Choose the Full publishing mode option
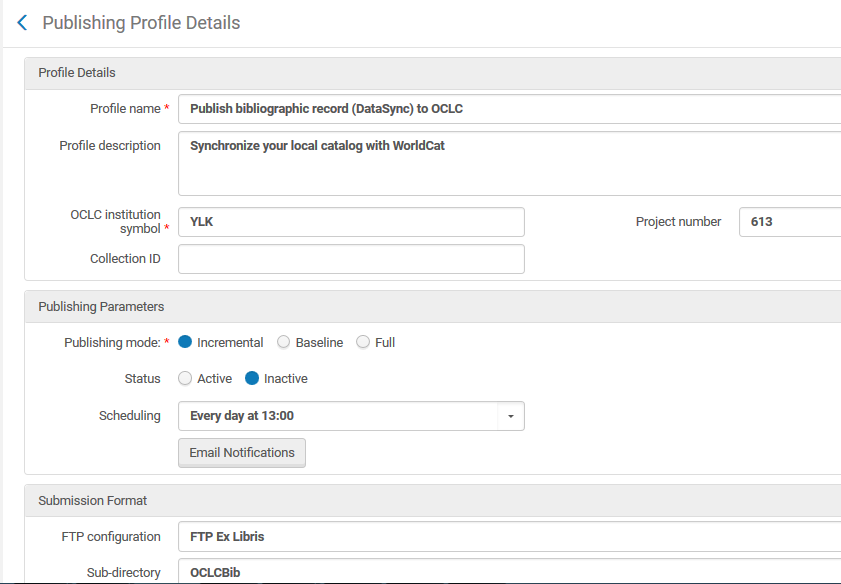Screen dimensions: 841x584 363,342
